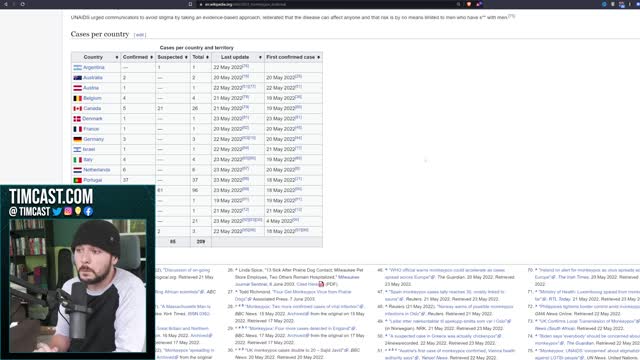Image resolution: width=640 pixels, height=360 pixels.
Task: Open the Germany country link
Action: [x=93, y=139]
